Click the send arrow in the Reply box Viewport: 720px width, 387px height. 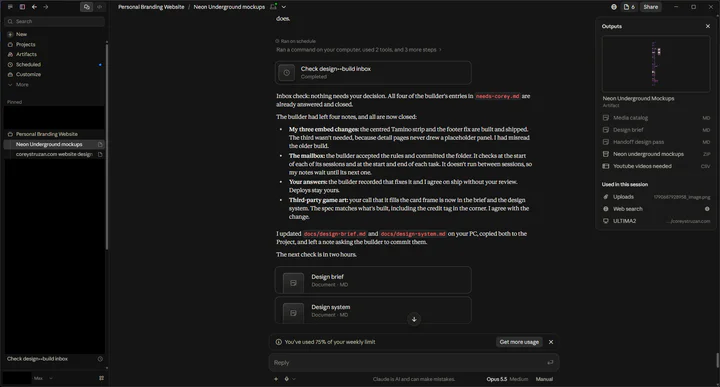pyautogui.click(x=550, y=363)
